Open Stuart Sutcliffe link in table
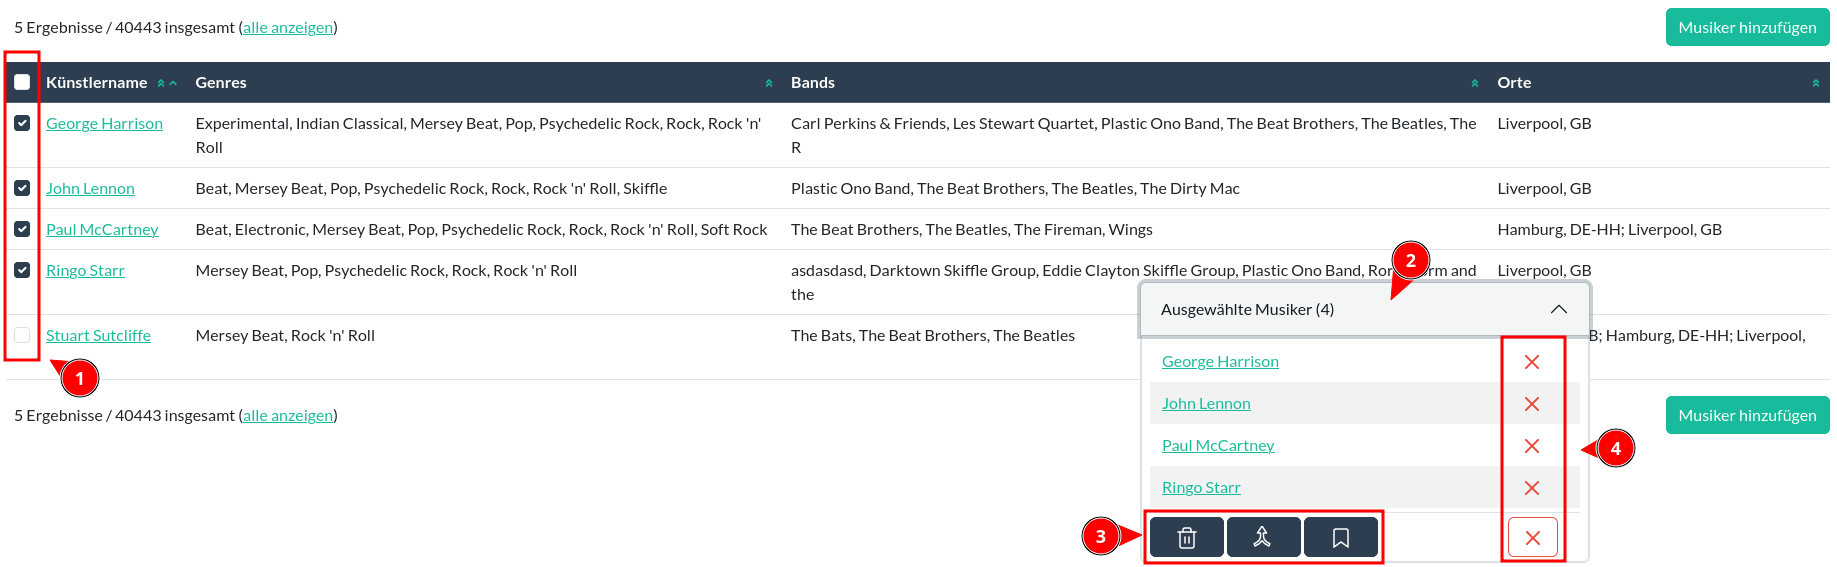 (98, 336)
